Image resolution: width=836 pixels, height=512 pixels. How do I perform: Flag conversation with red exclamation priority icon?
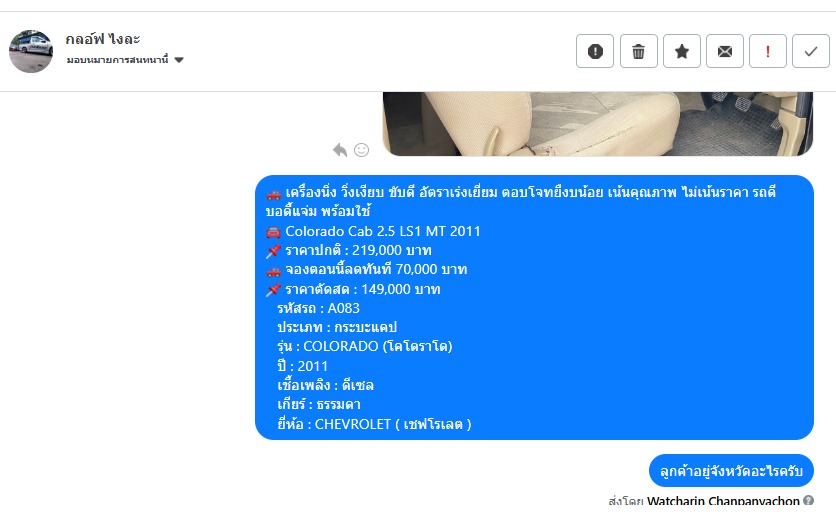768,51
